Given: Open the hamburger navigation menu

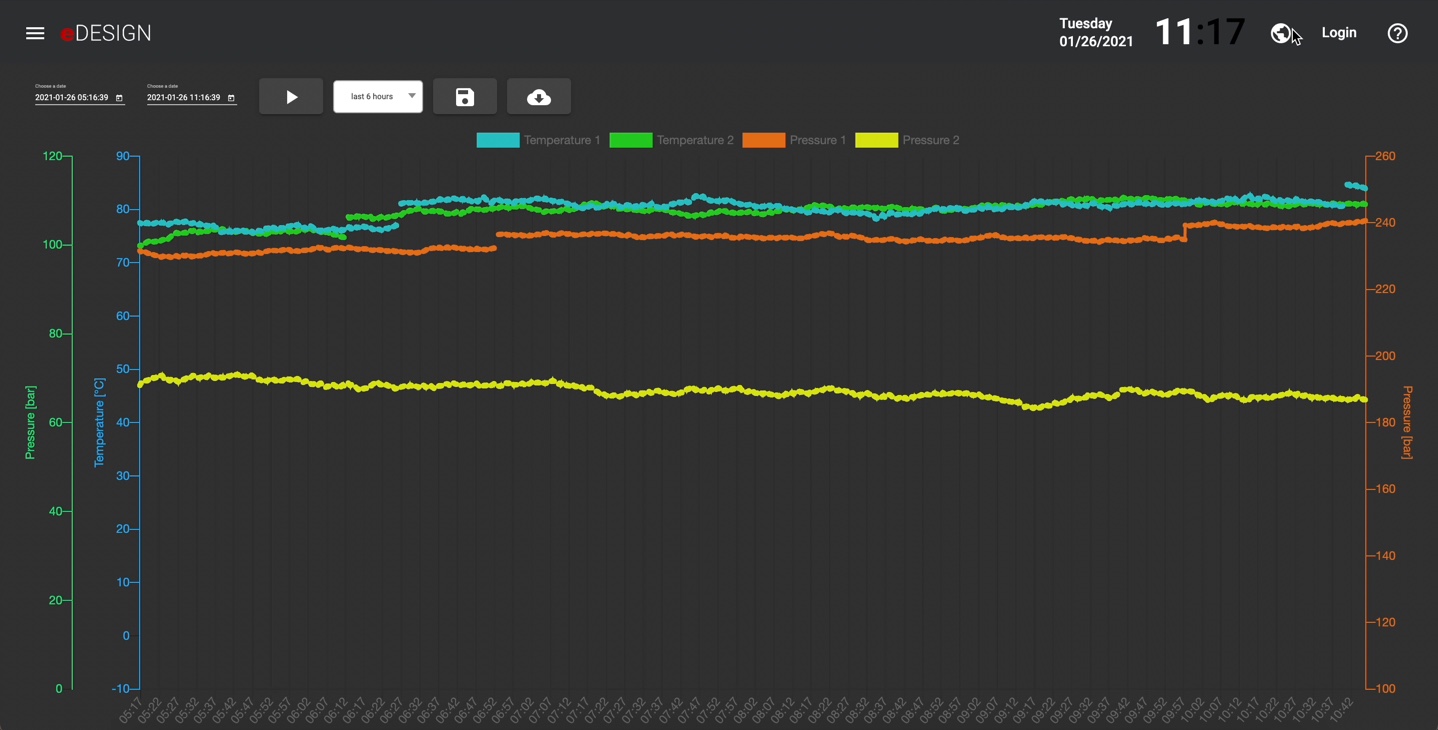Looking at the screenshot, I should coord(35,33).
